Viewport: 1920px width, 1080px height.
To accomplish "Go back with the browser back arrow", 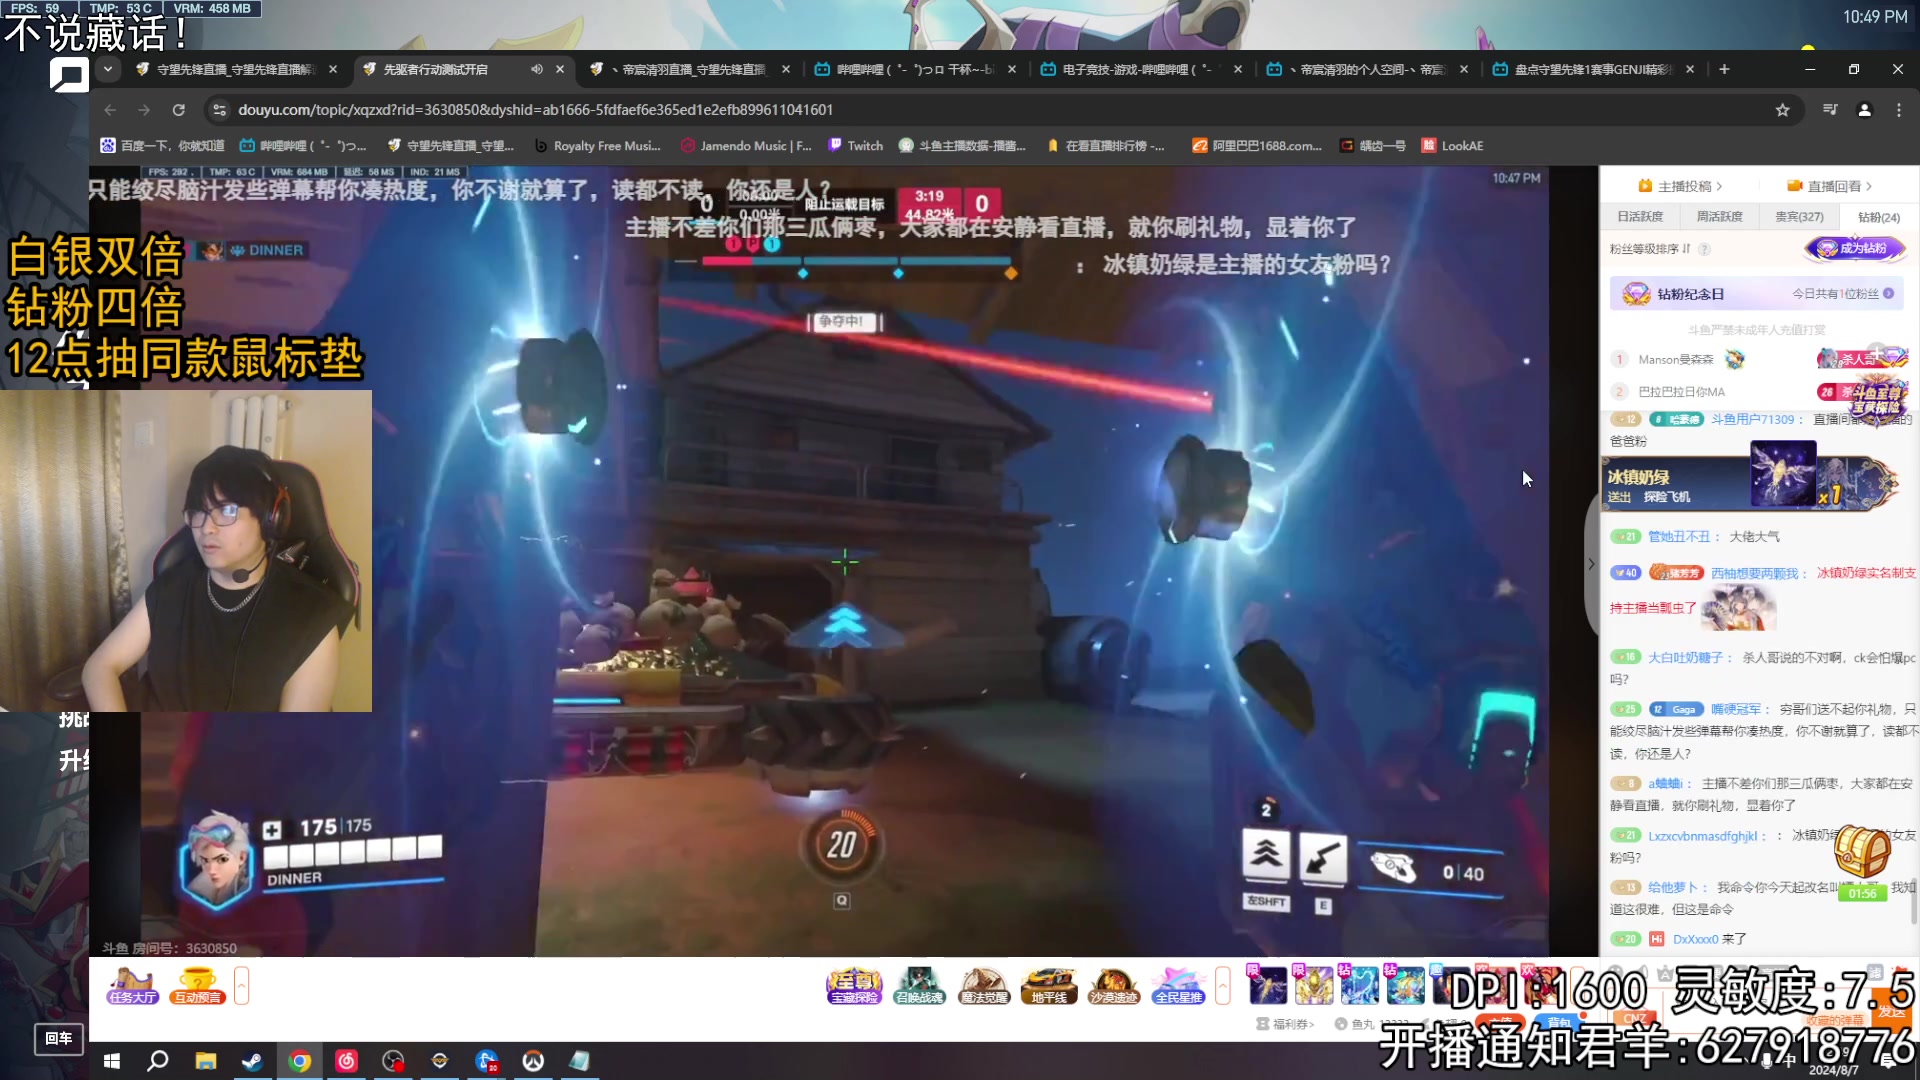I will coord(110,110).
